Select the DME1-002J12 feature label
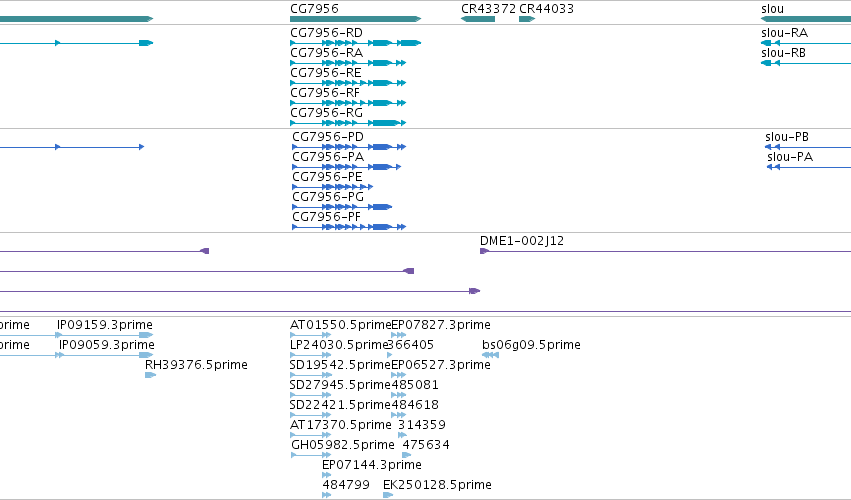The image size is (851, 500). (522, 240)
